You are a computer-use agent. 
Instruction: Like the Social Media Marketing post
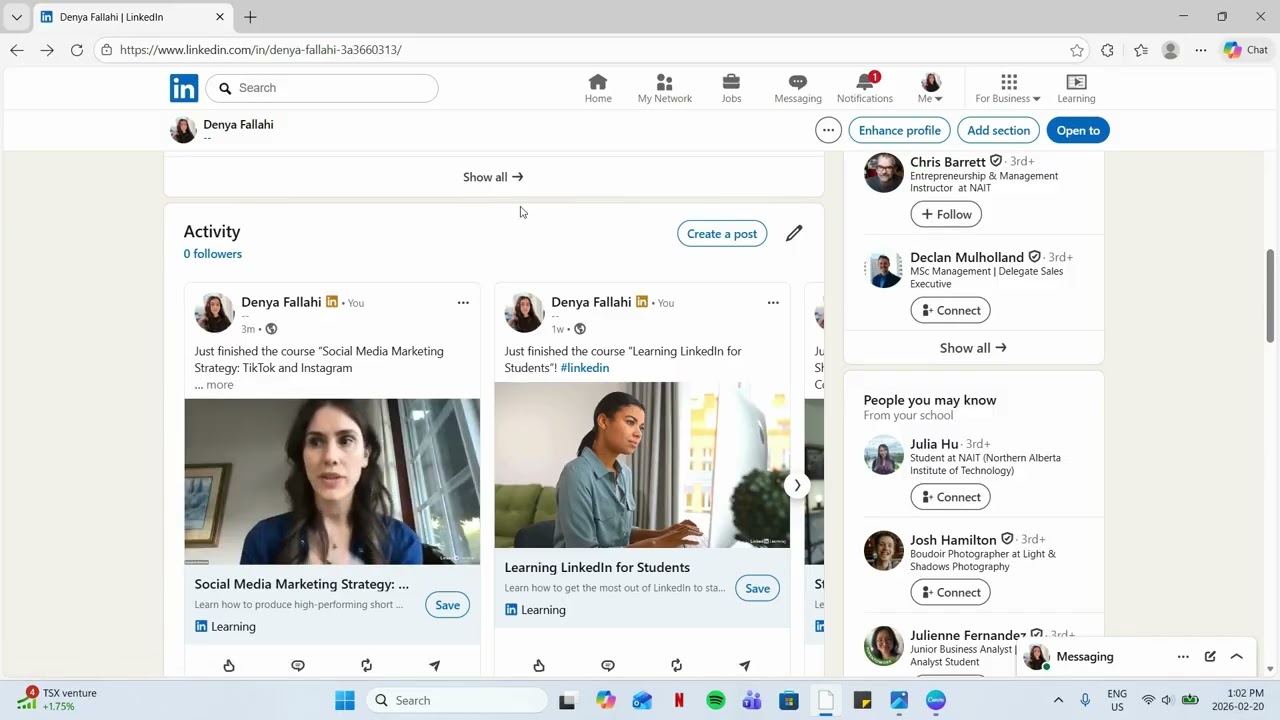coord(229,665)
